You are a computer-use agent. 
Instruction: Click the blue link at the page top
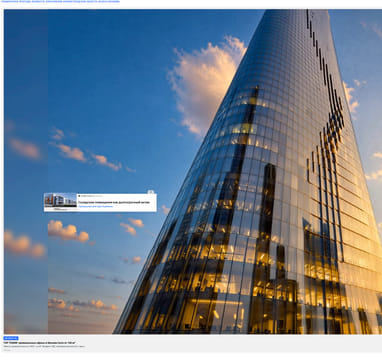click(x=60, y=1)
